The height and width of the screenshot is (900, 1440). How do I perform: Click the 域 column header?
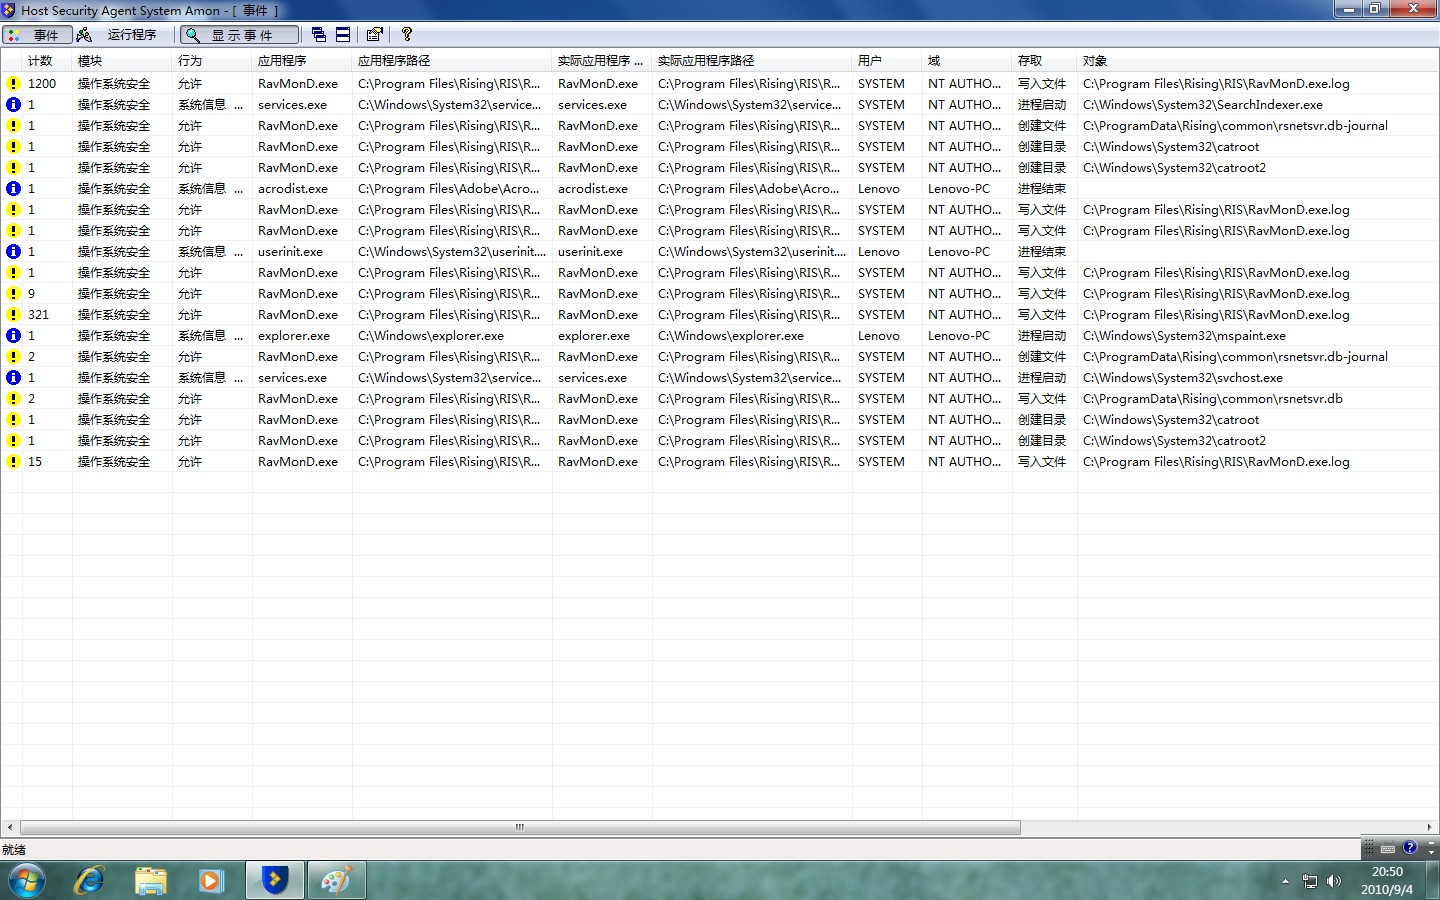967,61
